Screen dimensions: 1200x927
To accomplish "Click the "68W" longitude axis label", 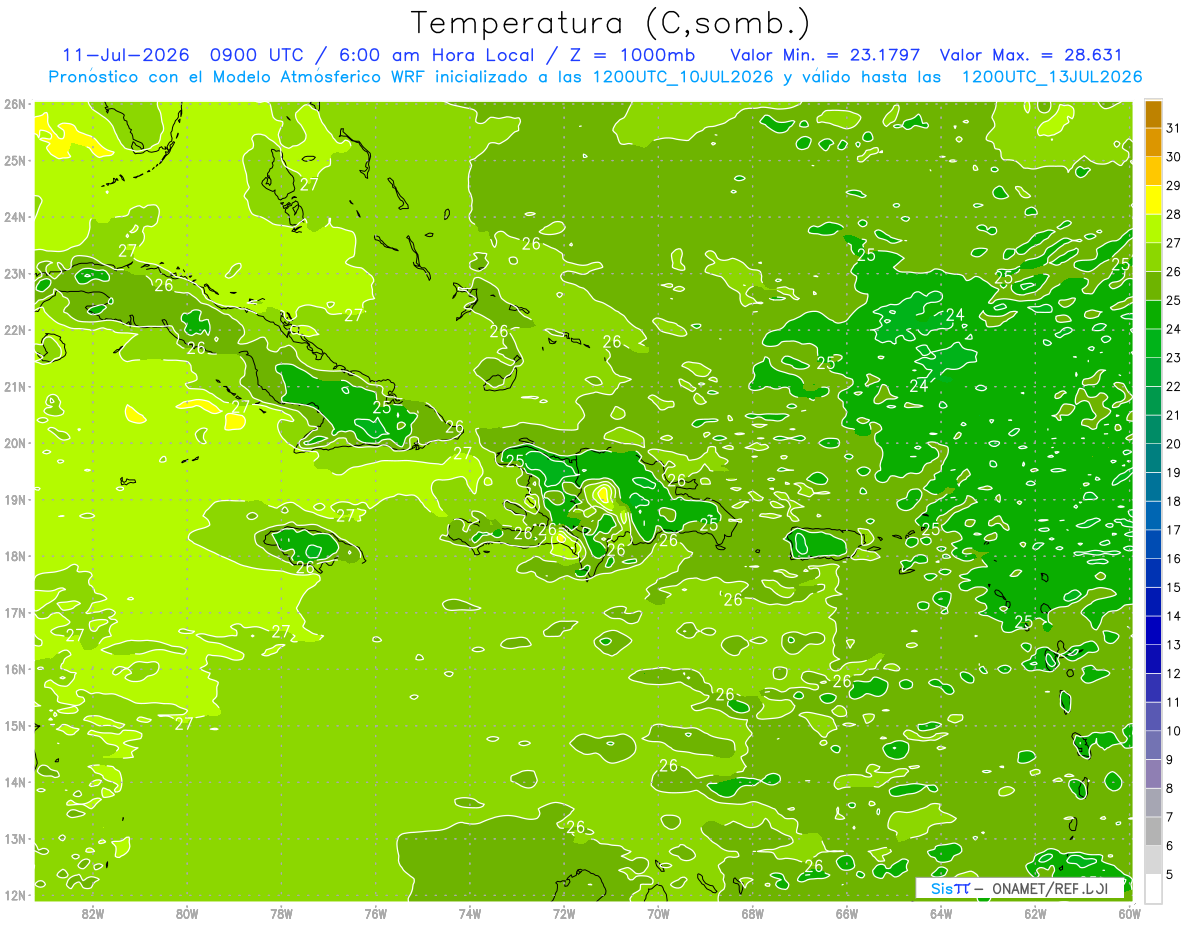I will click(753, 913).
